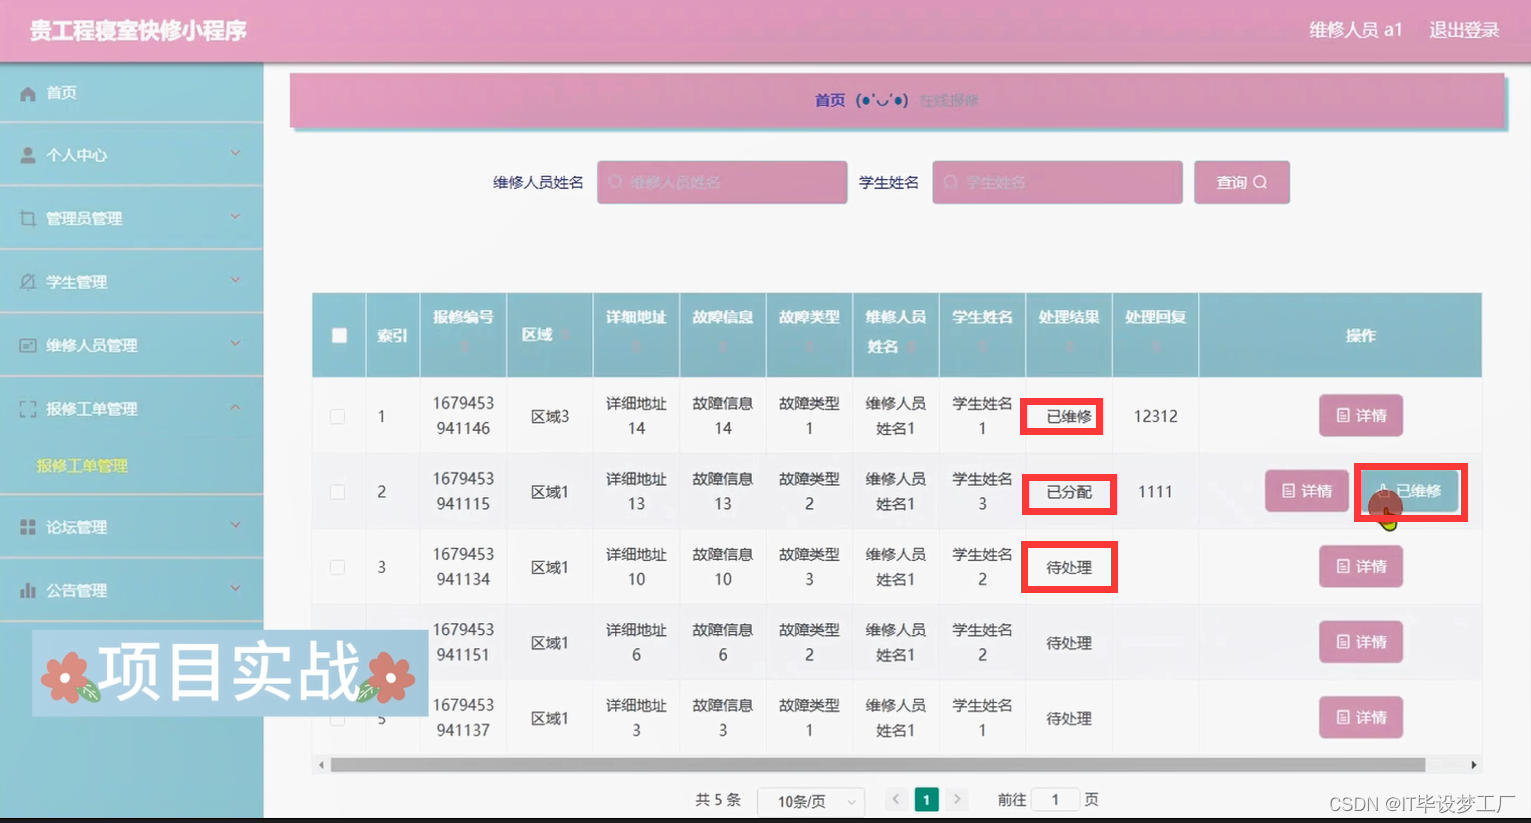The image size is (1531, 823).
Task: Click the sort icon under 报修编号 header
Action: click(x=463, y=346)
